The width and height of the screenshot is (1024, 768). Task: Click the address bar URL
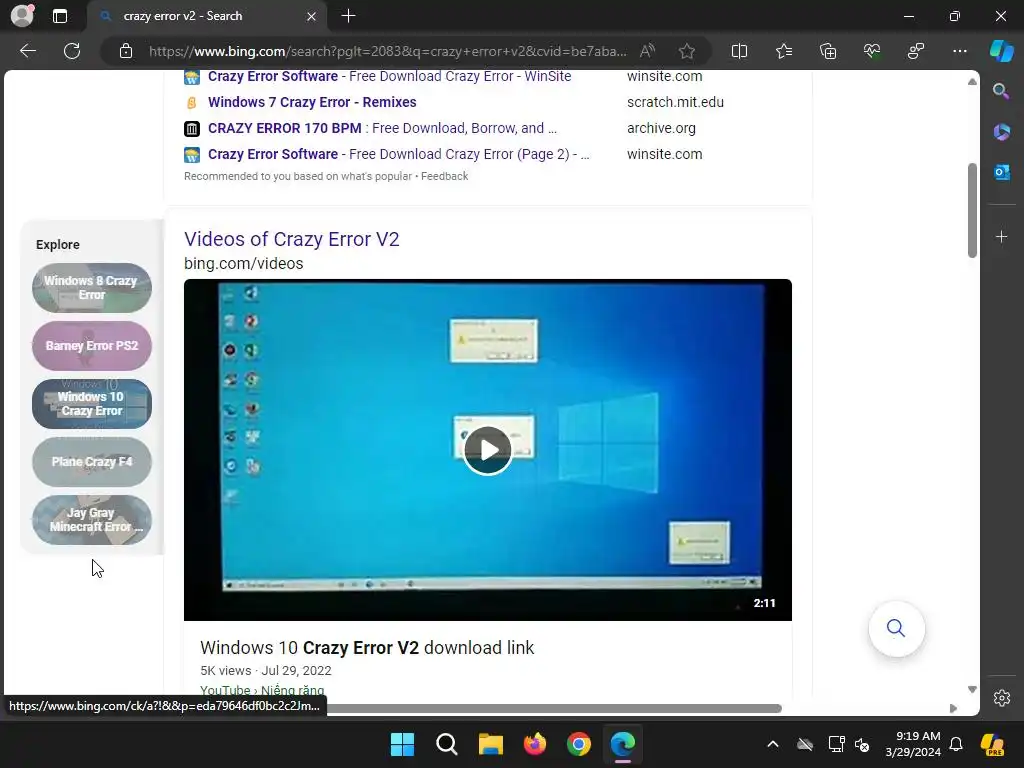click(x=387, y=51)
